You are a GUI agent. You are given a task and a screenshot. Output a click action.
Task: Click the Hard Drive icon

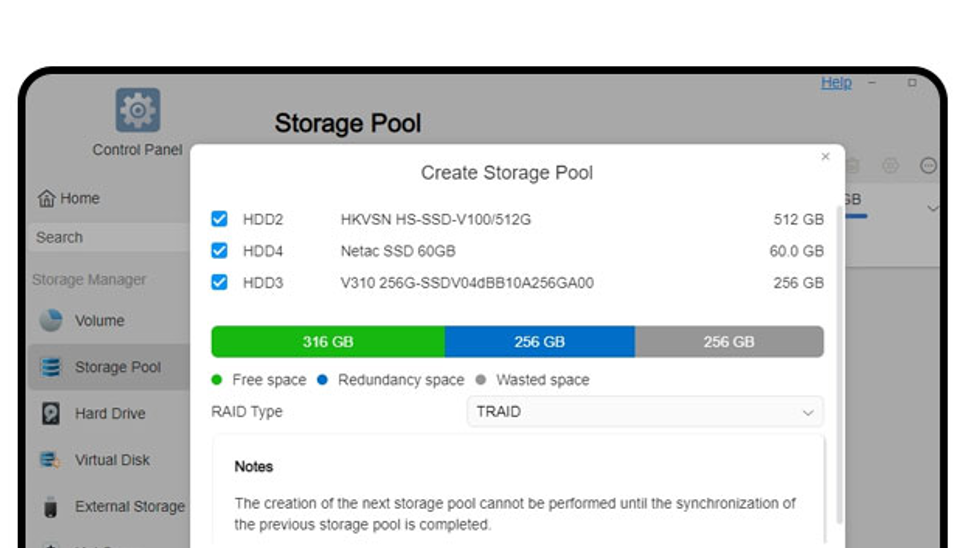pyautogui.click(x=51, y=413)
